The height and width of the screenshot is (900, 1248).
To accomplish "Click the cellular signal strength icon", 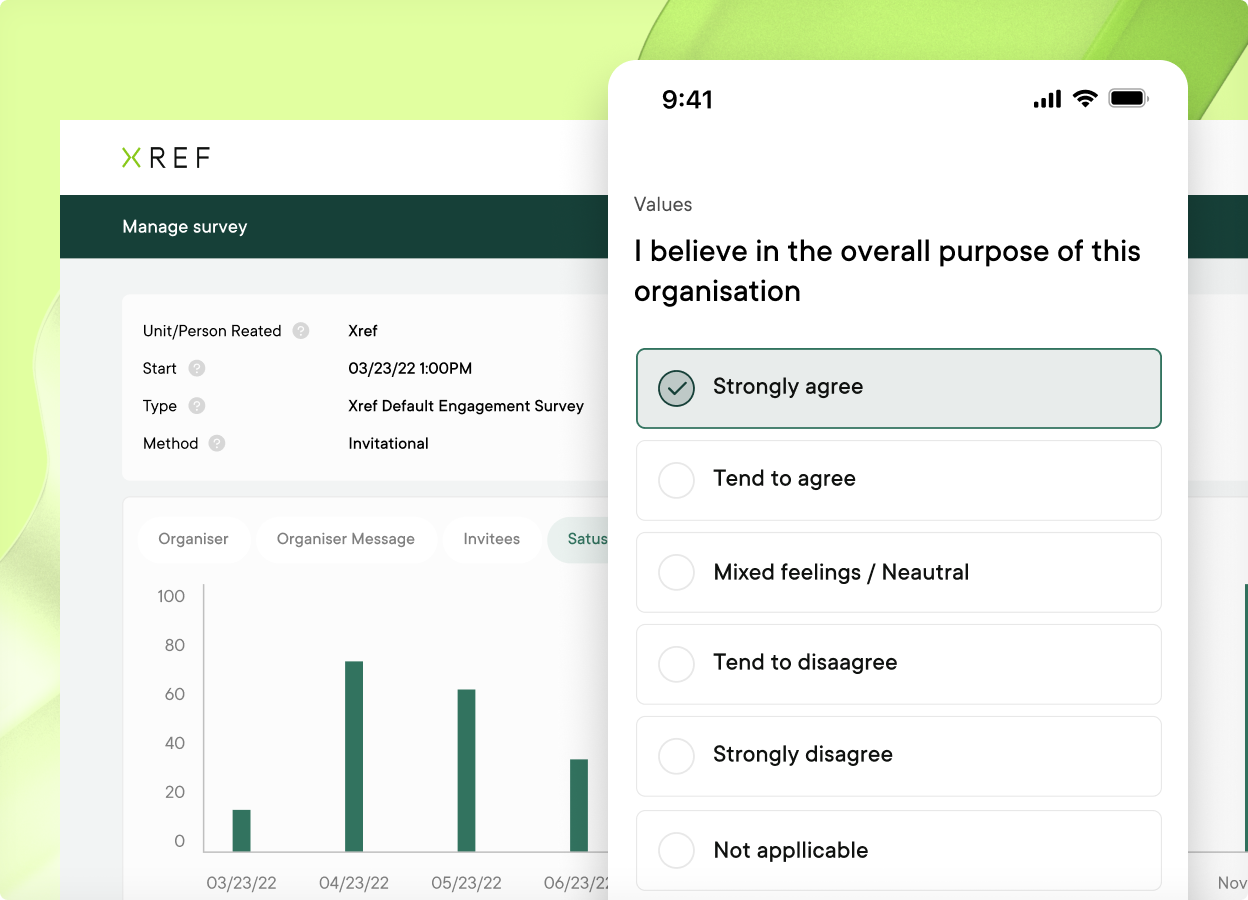I will pos(1047,98).
